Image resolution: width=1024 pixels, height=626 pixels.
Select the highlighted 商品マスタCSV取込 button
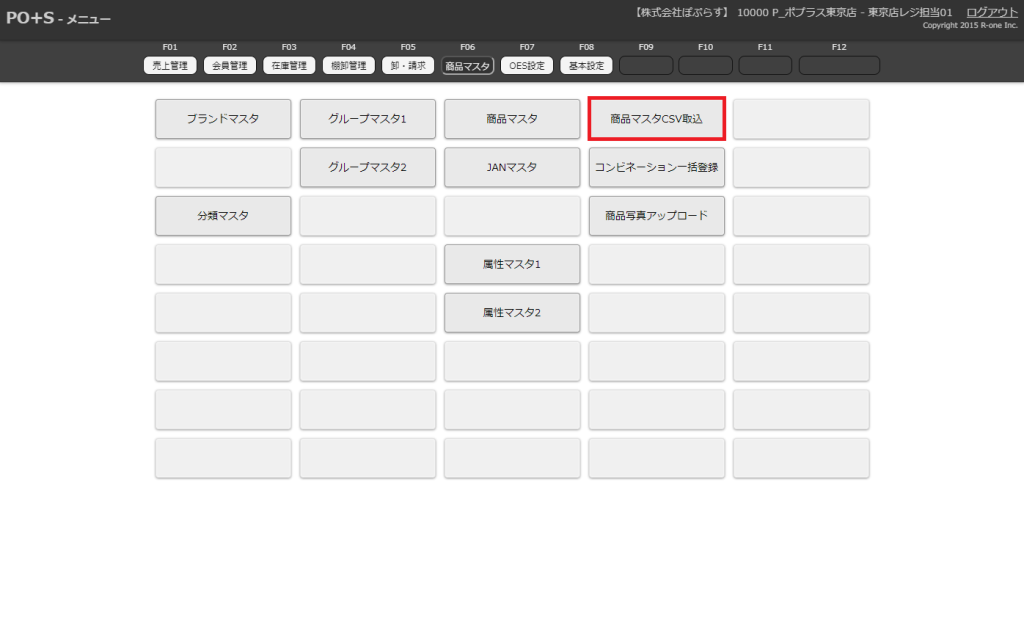656,119
